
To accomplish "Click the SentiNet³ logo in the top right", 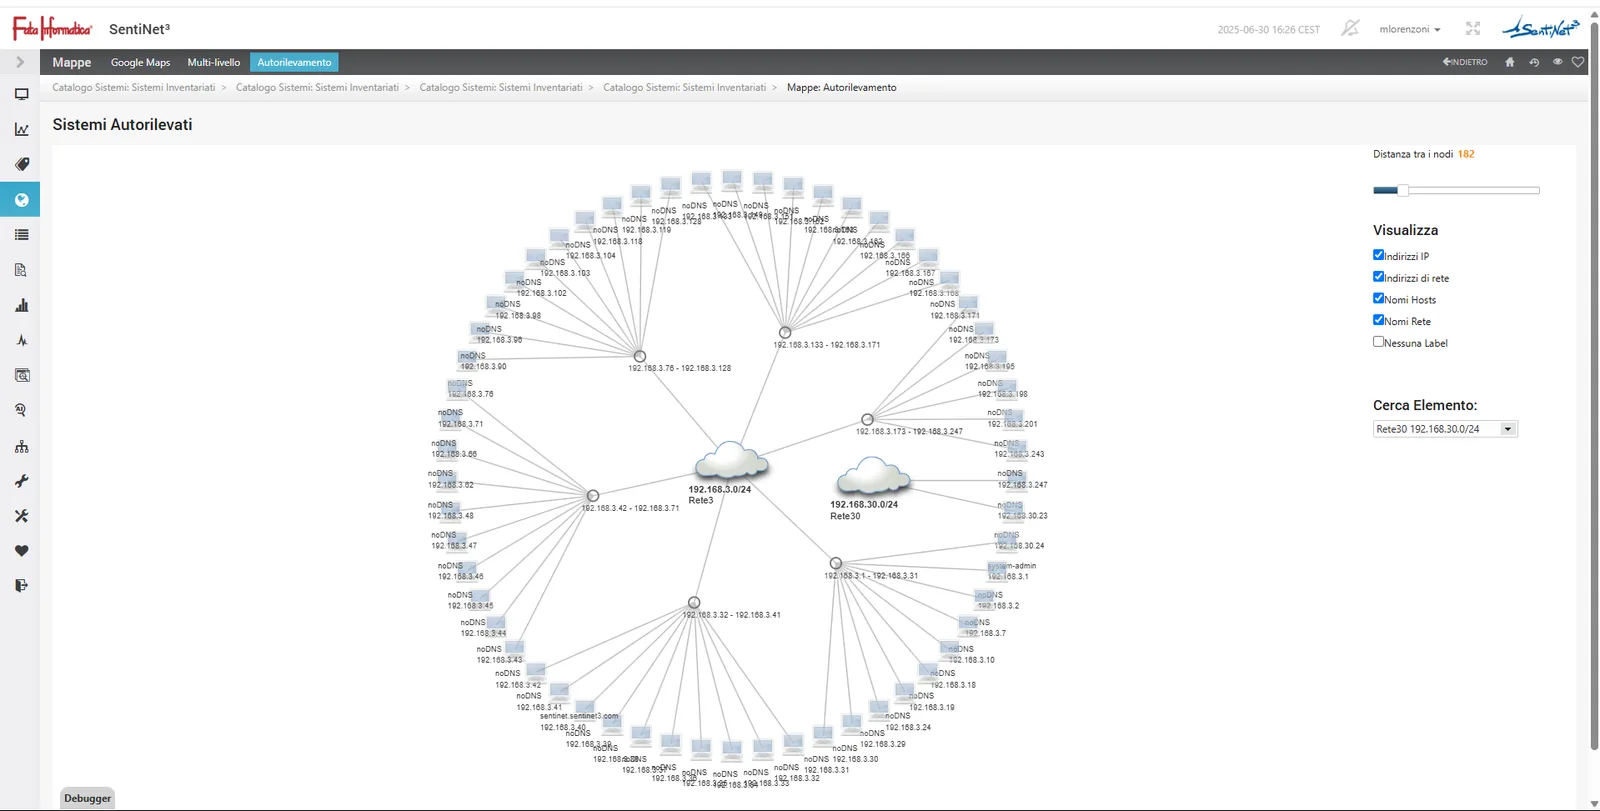I will [x=1541, y=28].
